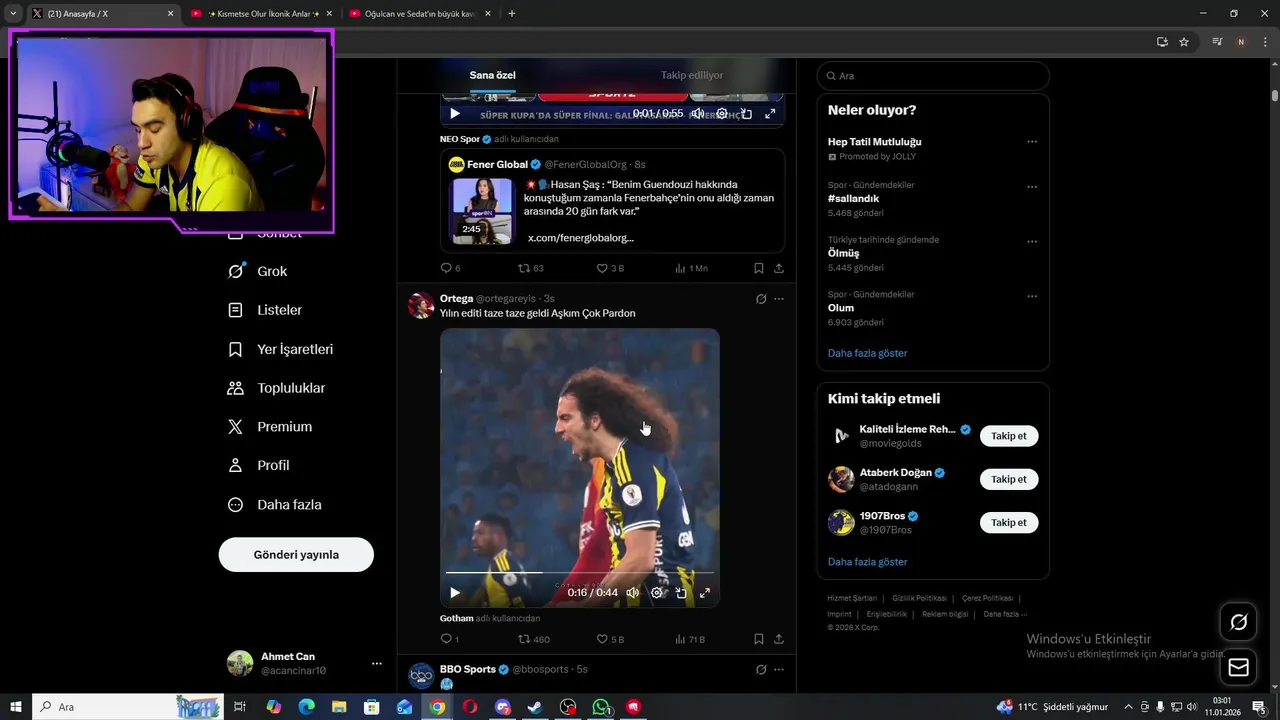Viewport: 1280px width, 720px height.
Task: Follow 1907Bros with Takip et
Action: click(1009, 522)
